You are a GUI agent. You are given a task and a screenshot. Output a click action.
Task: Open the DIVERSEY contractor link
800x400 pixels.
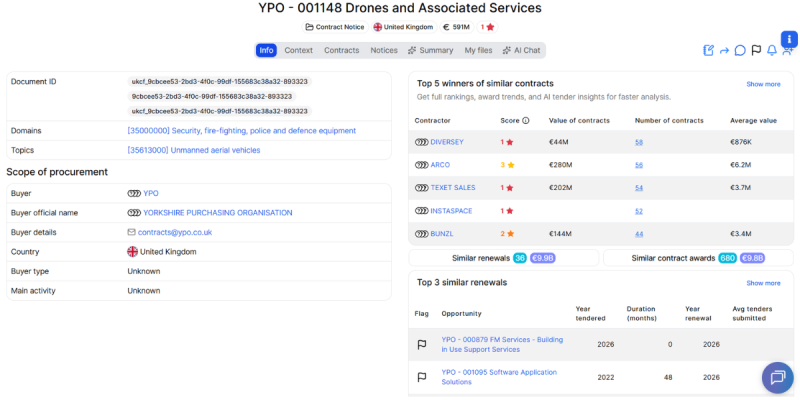pos(447,142)
